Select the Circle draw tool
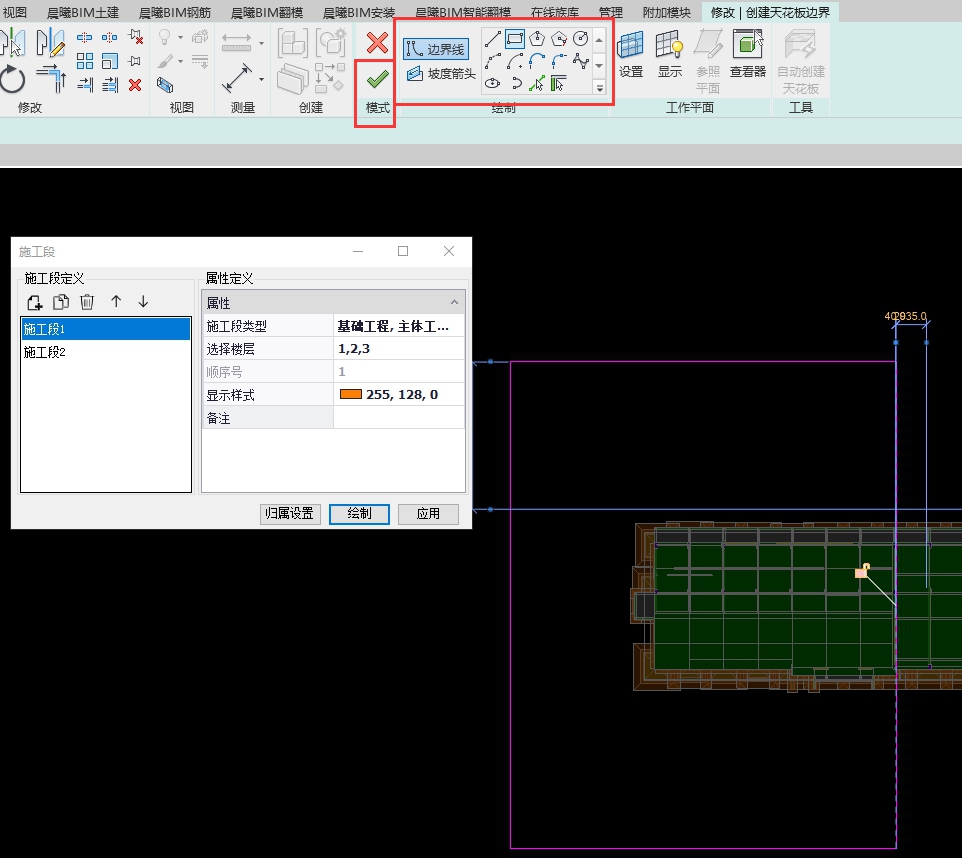 580,39
